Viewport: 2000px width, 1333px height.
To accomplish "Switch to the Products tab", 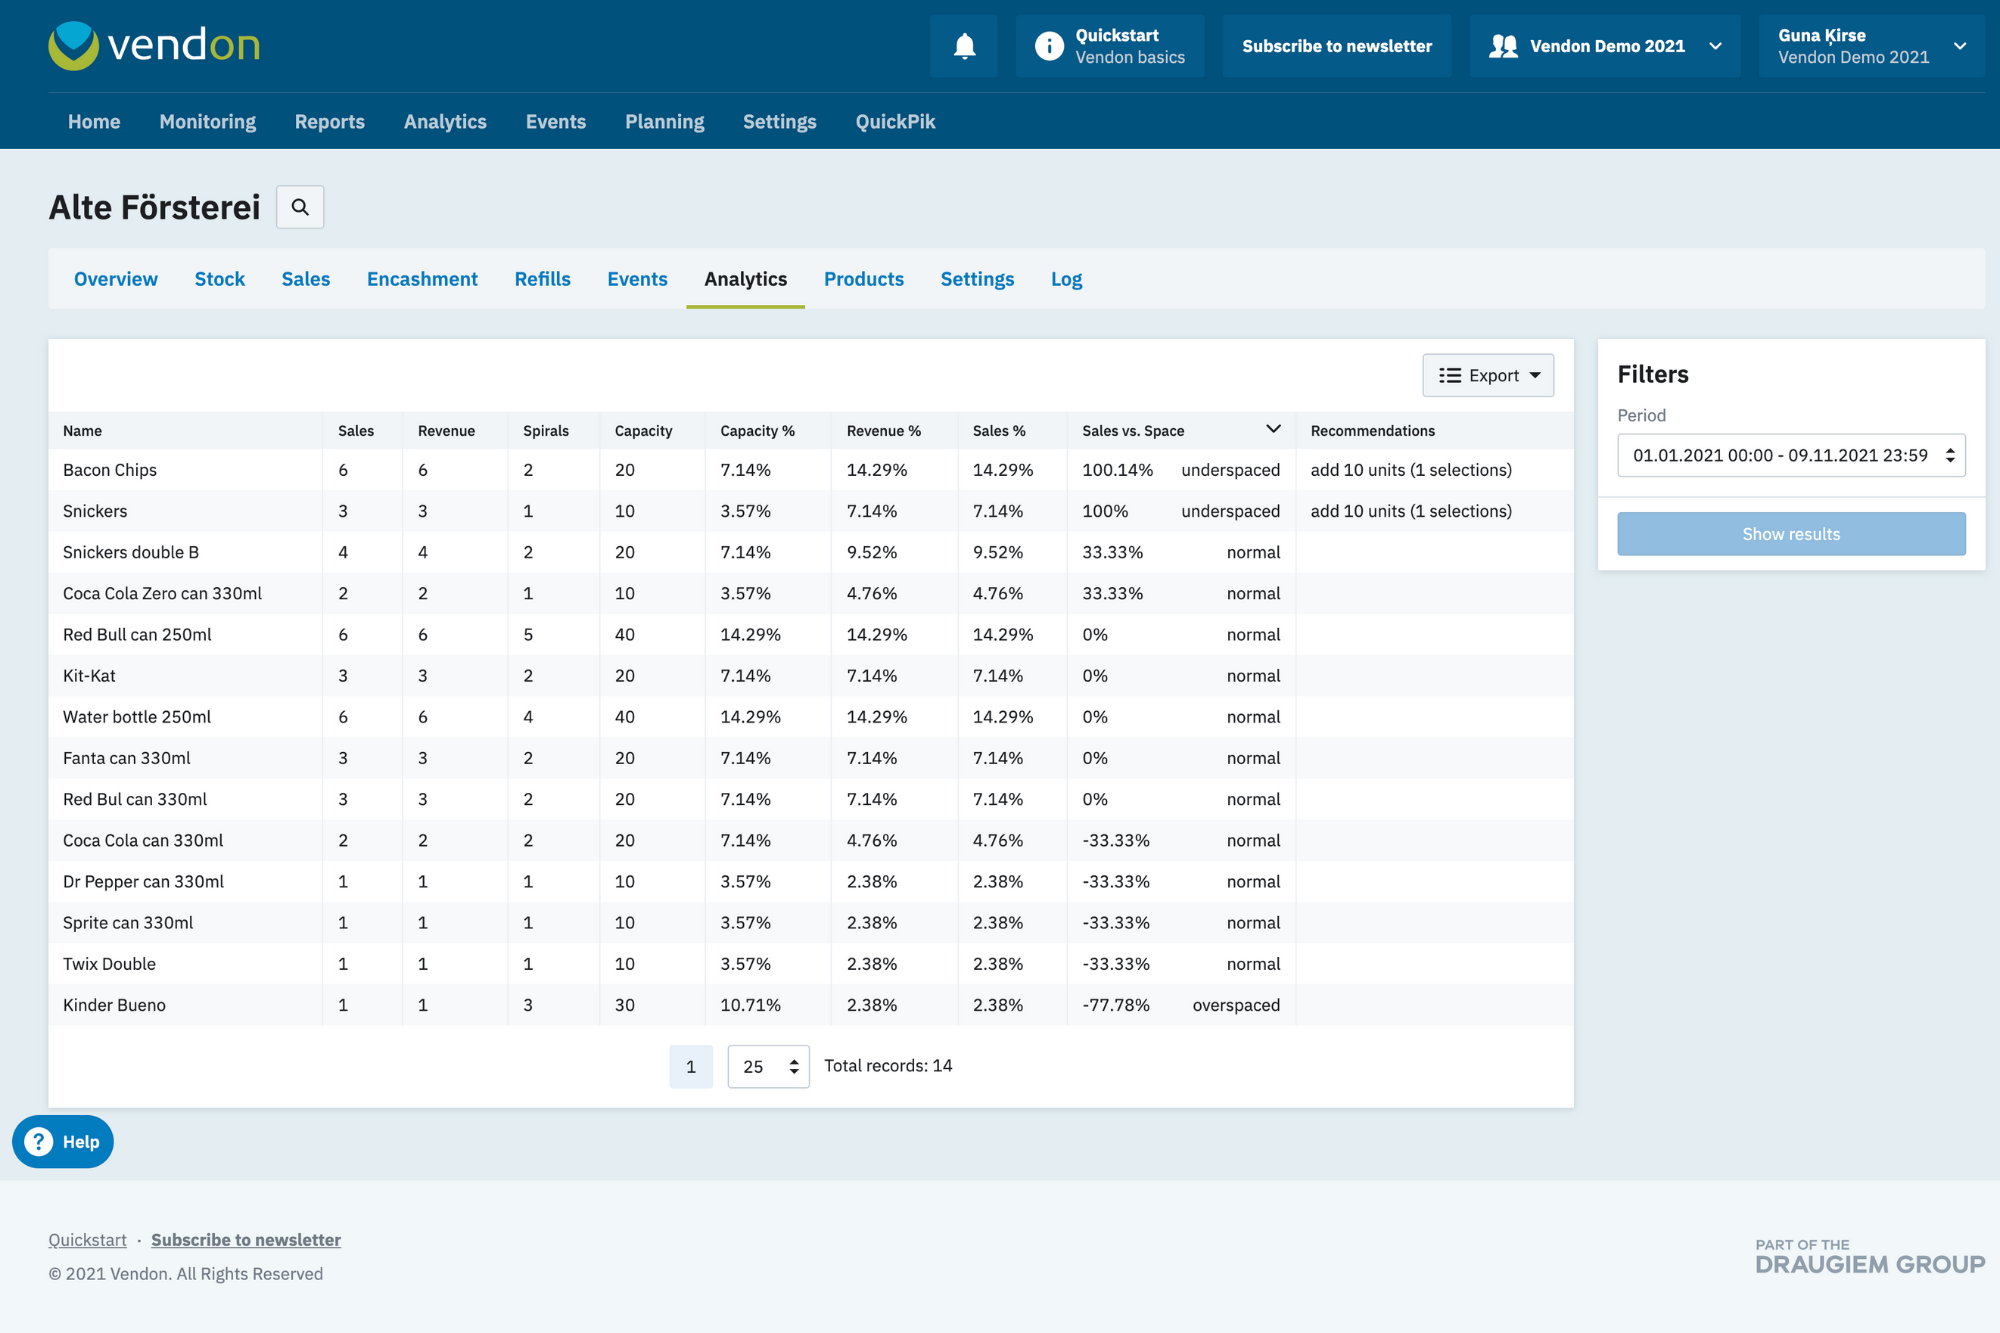I will pos(864,279).
